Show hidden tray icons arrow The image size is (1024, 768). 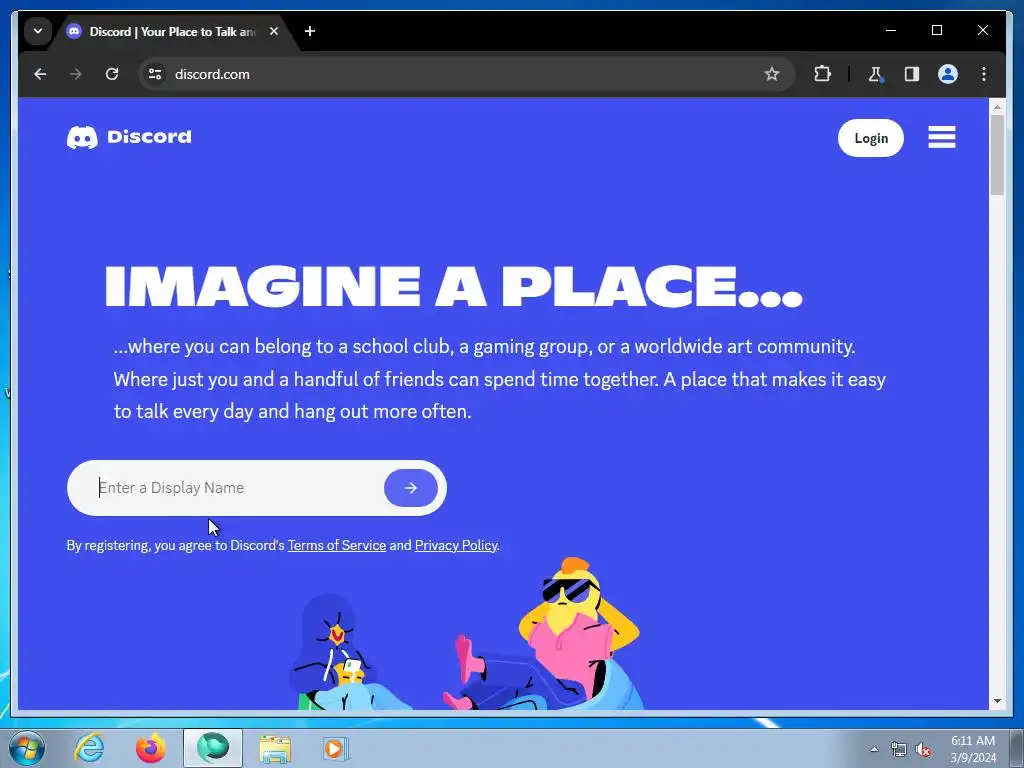point(874,749)
